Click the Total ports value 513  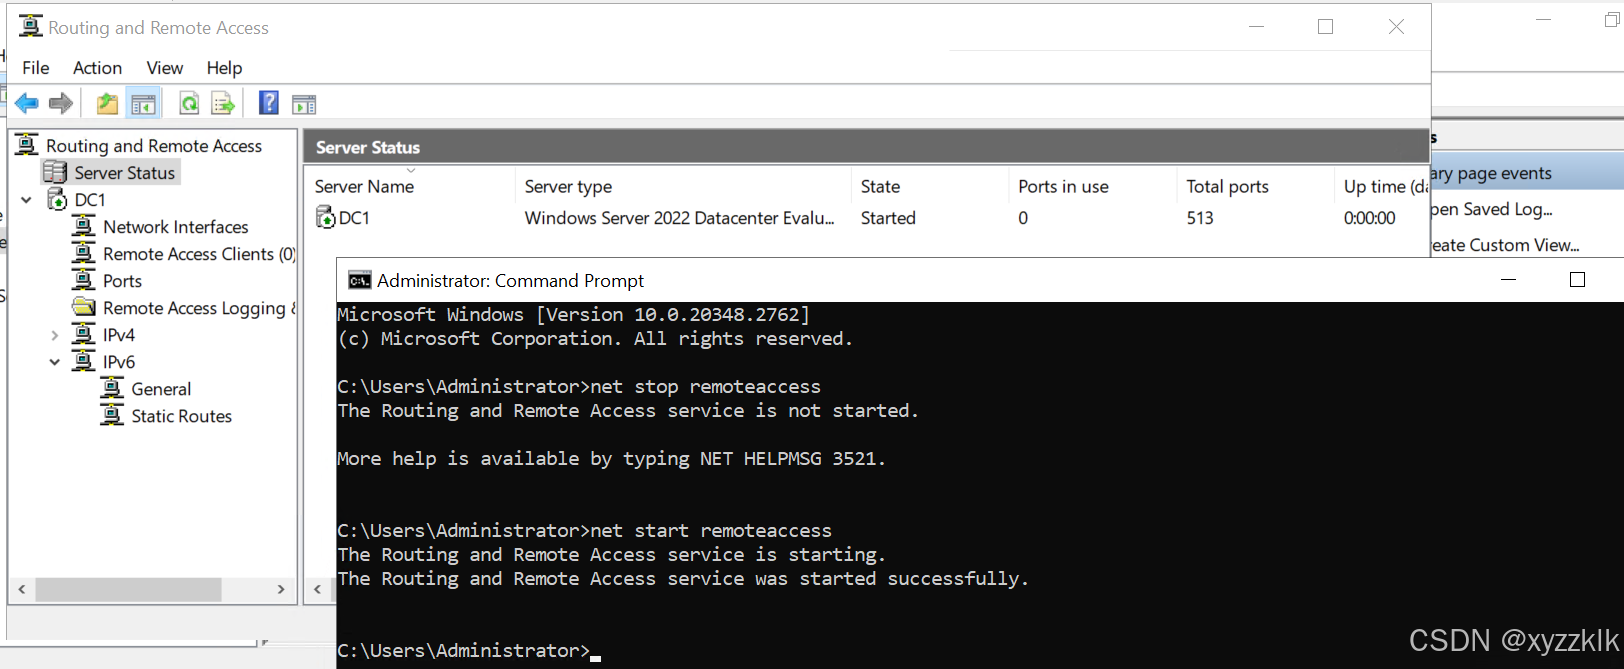point(1200,217)
